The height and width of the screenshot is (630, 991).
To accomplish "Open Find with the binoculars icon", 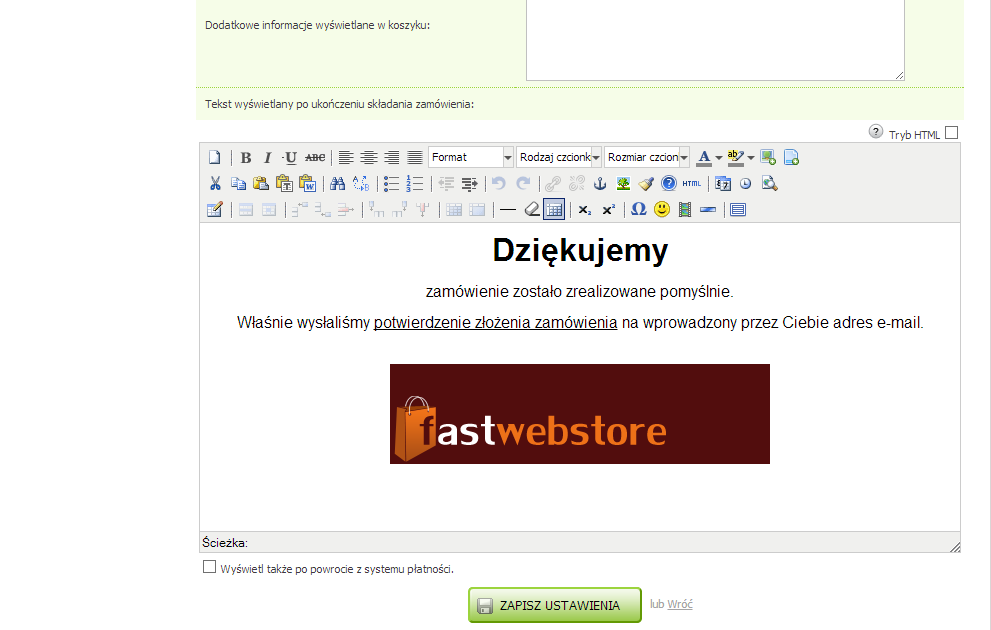I will [x=337, y=183].
